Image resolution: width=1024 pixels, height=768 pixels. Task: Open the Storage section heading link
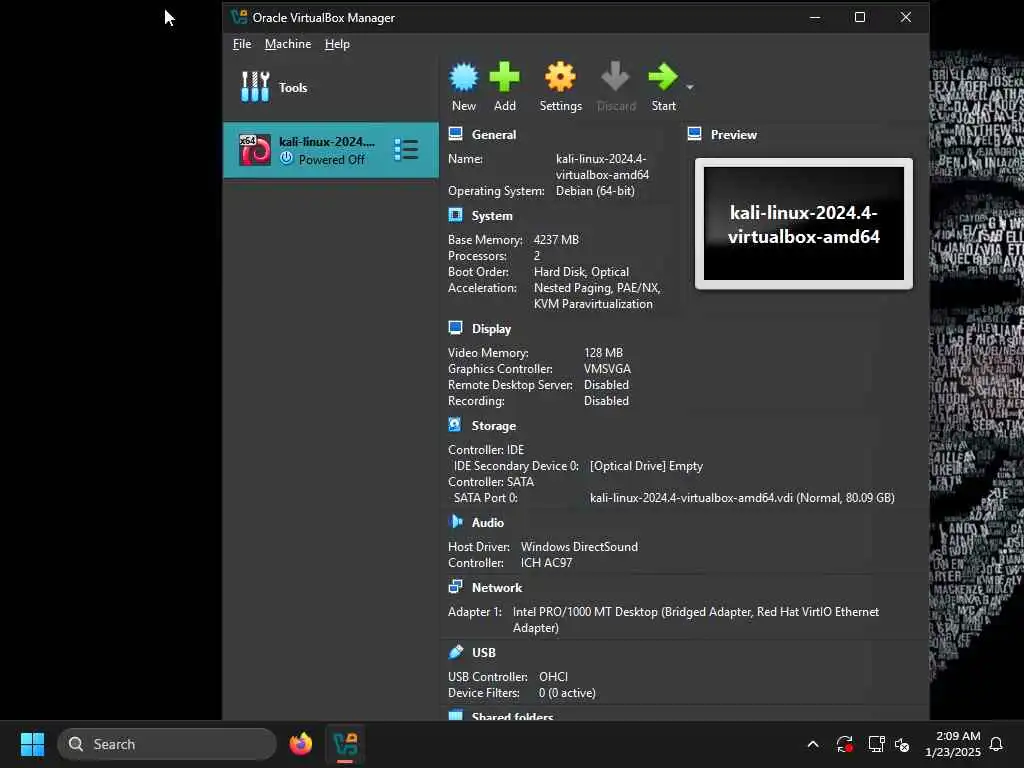pos(494,426)
